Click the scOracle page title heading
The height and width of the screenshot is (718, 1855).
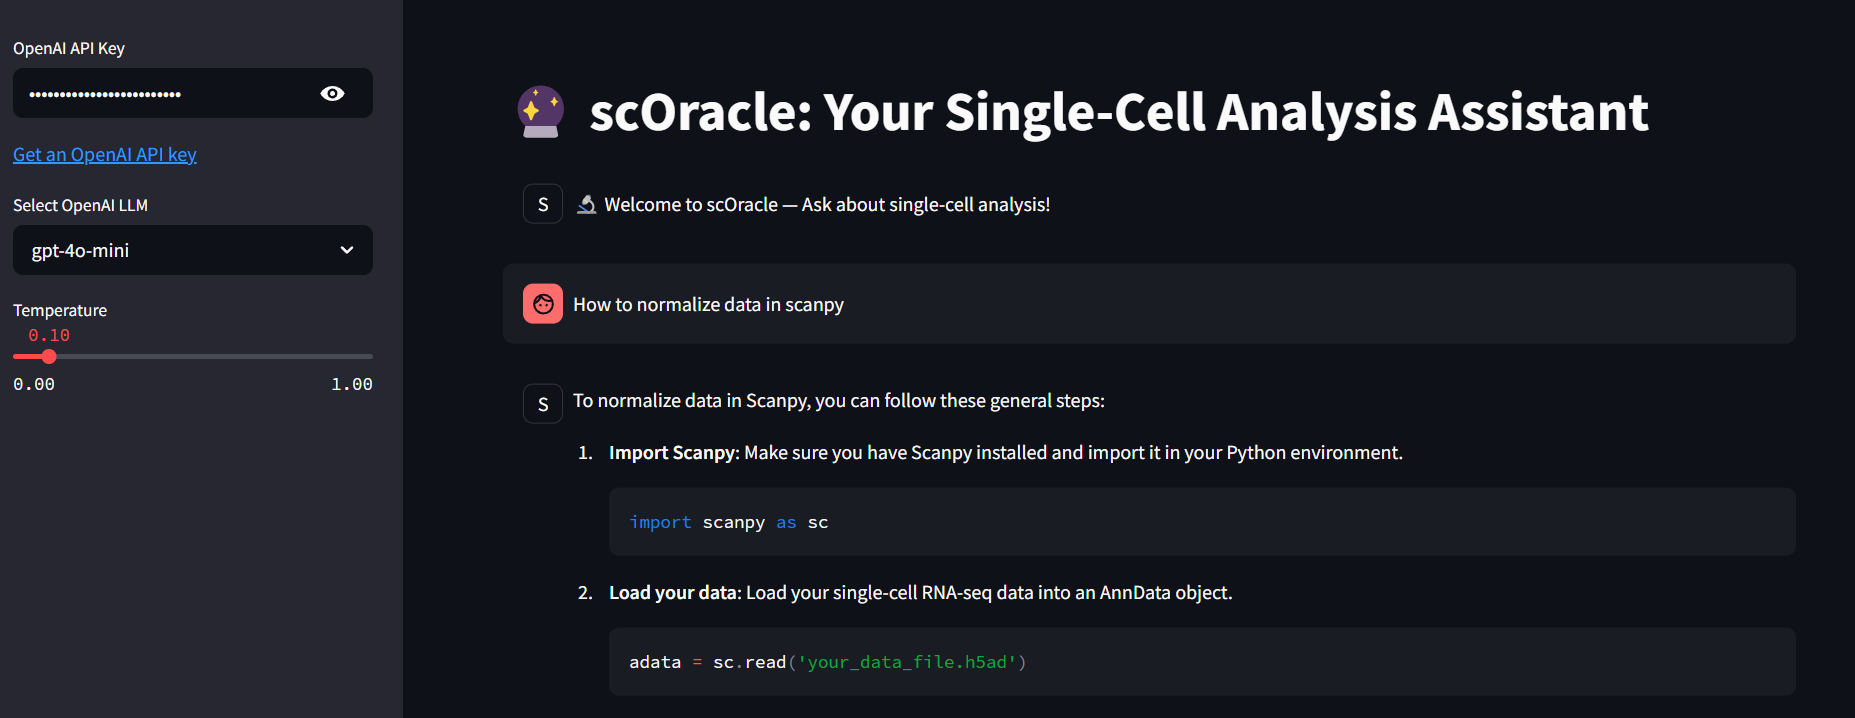point(1118,112)
